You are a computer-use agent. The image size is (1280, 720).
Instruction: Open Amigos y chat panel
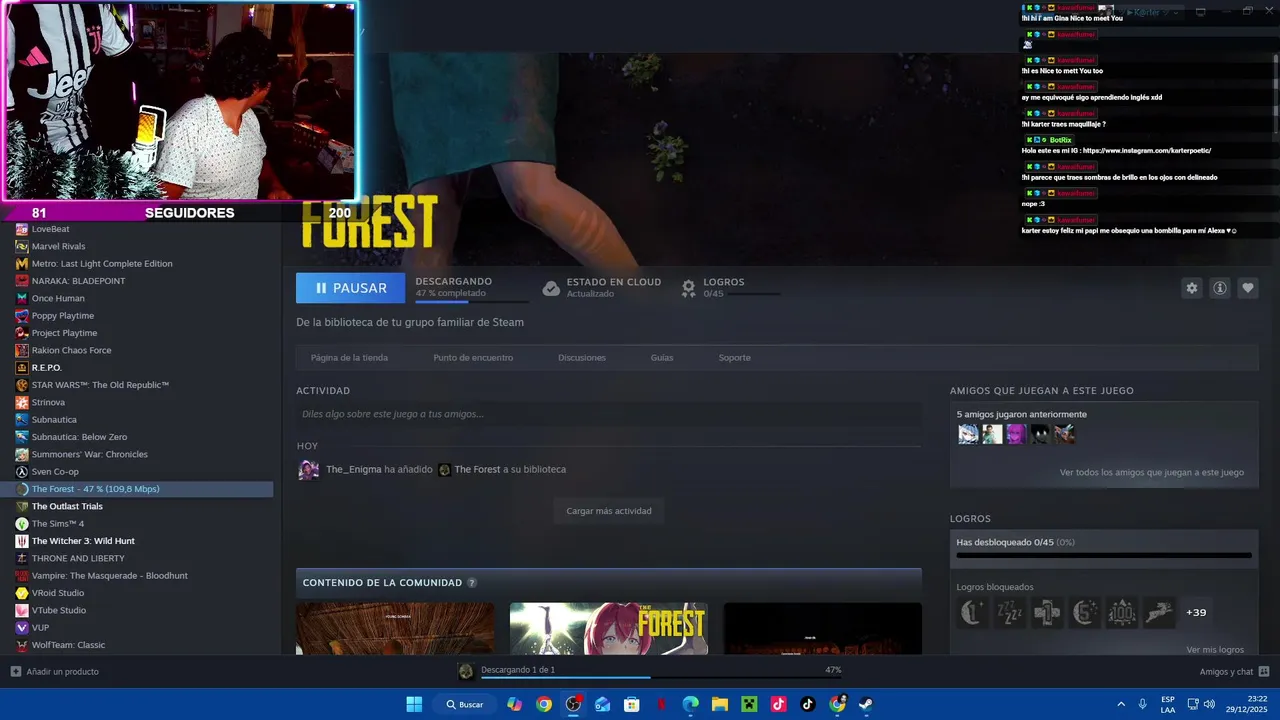[1234, 672]
